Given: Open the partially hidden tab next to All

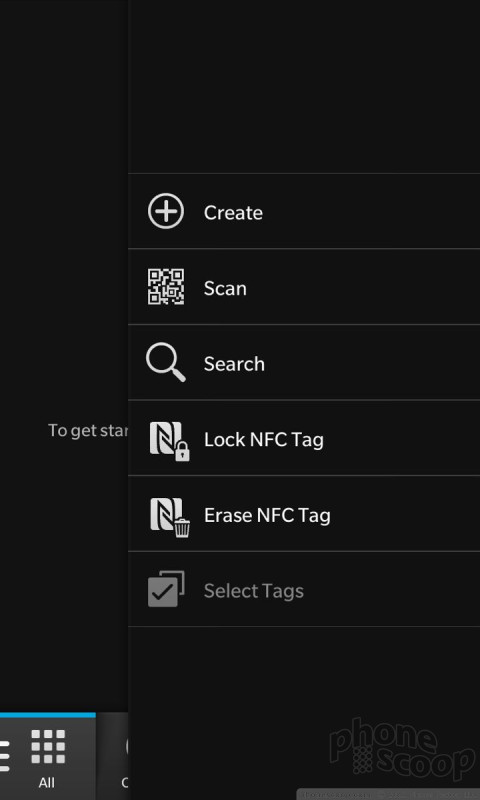Looking at the screenshot, I should pyautogui.click(x=112, y=756).
